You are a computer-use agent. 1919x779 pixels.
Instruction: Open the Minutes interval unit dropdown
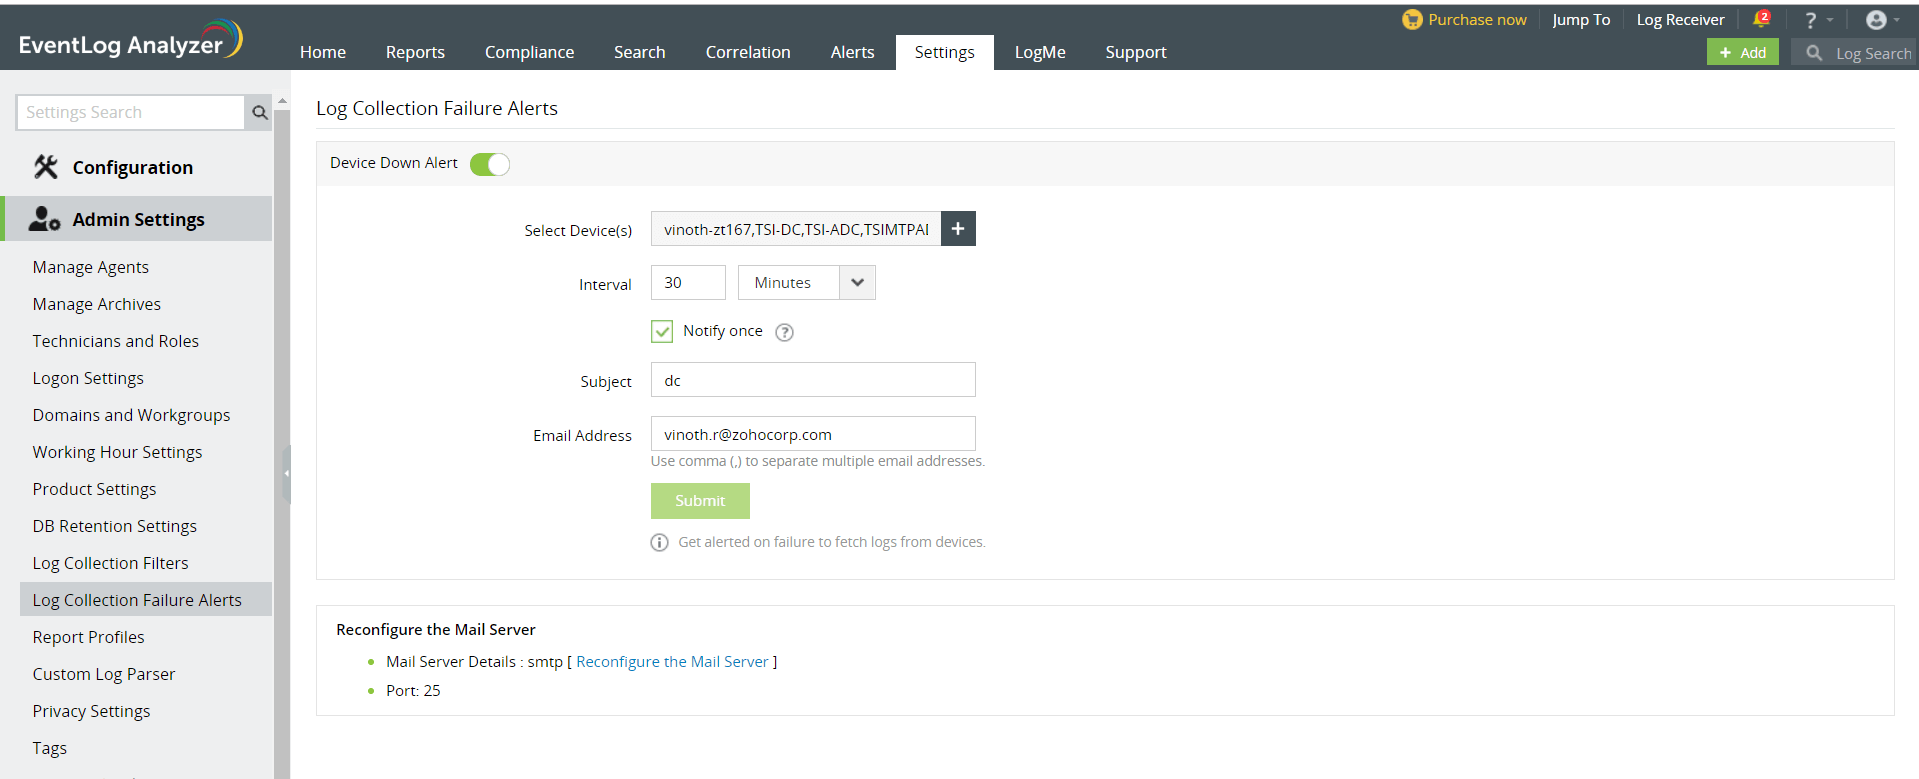pos(807,283)
